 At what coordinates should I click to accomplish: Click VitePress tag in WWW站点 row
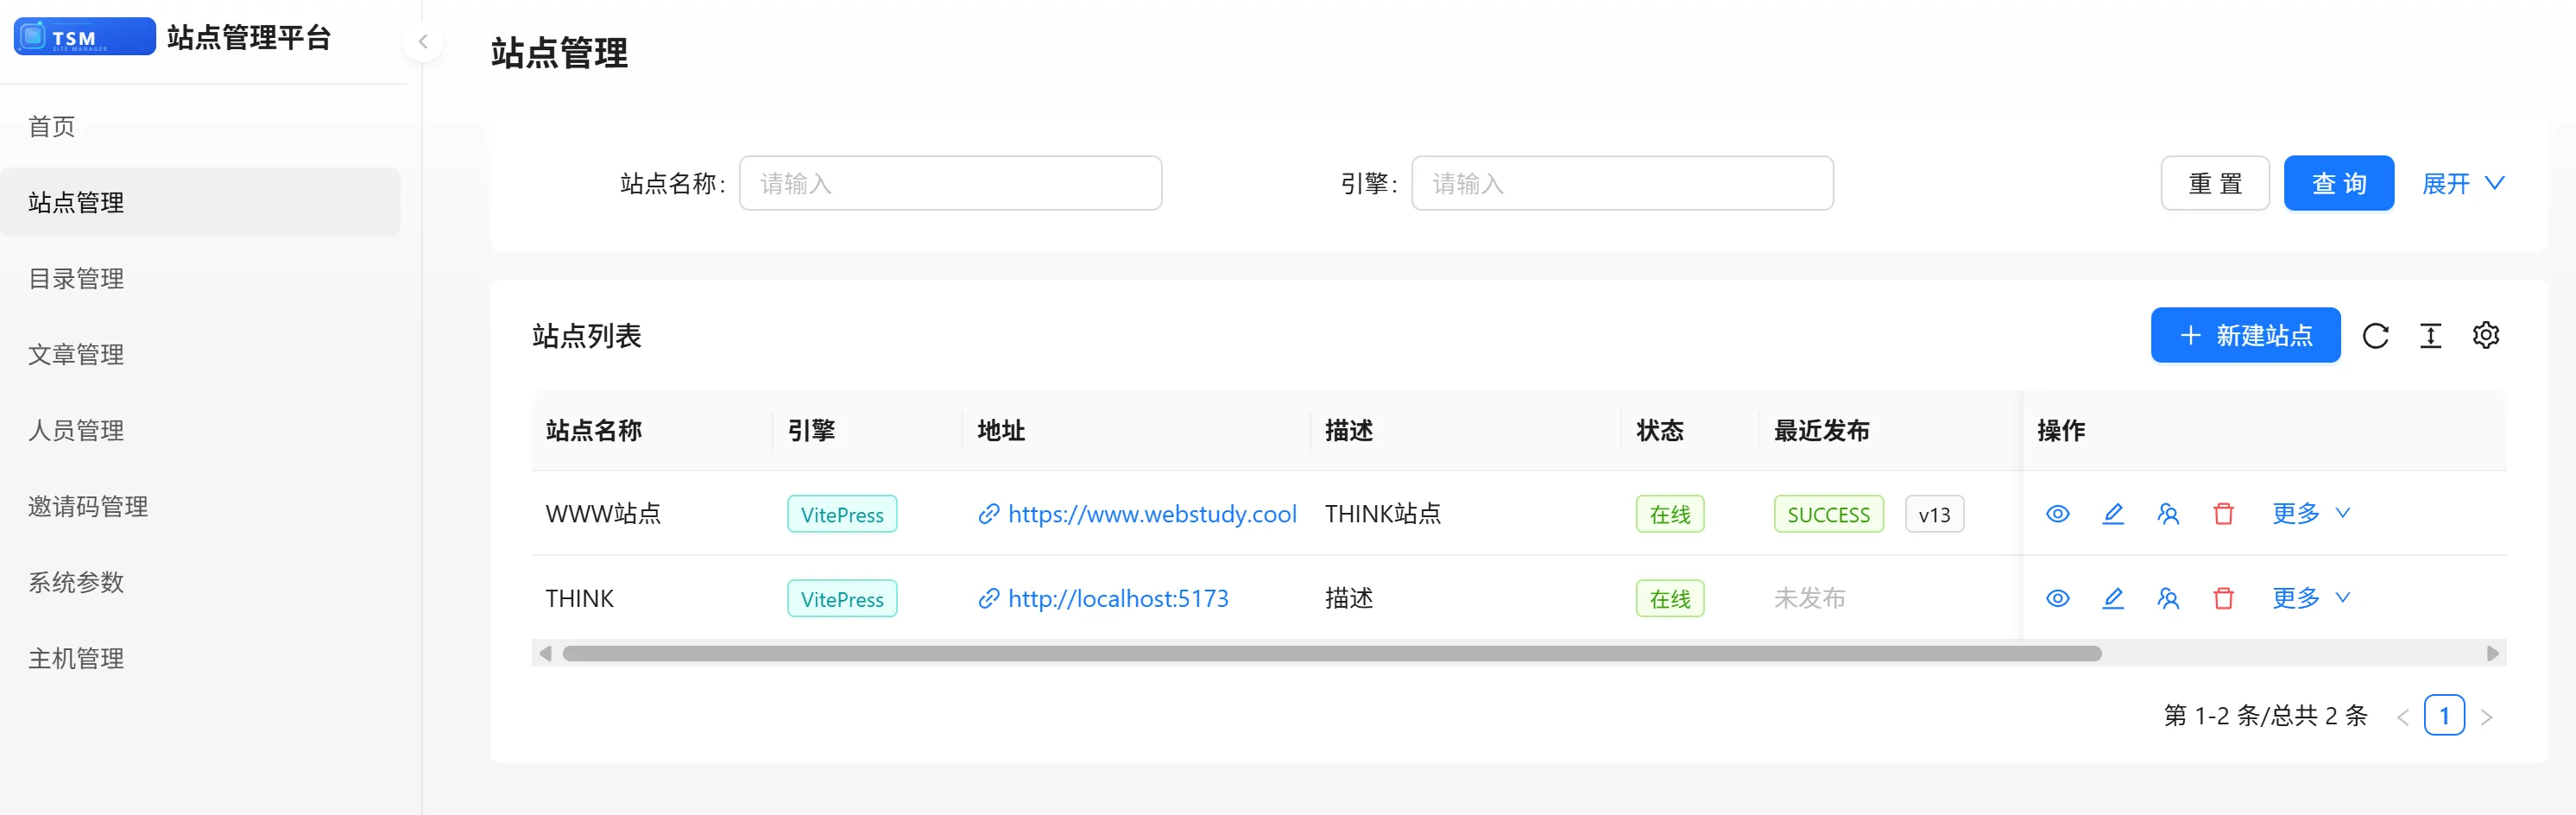842,514
